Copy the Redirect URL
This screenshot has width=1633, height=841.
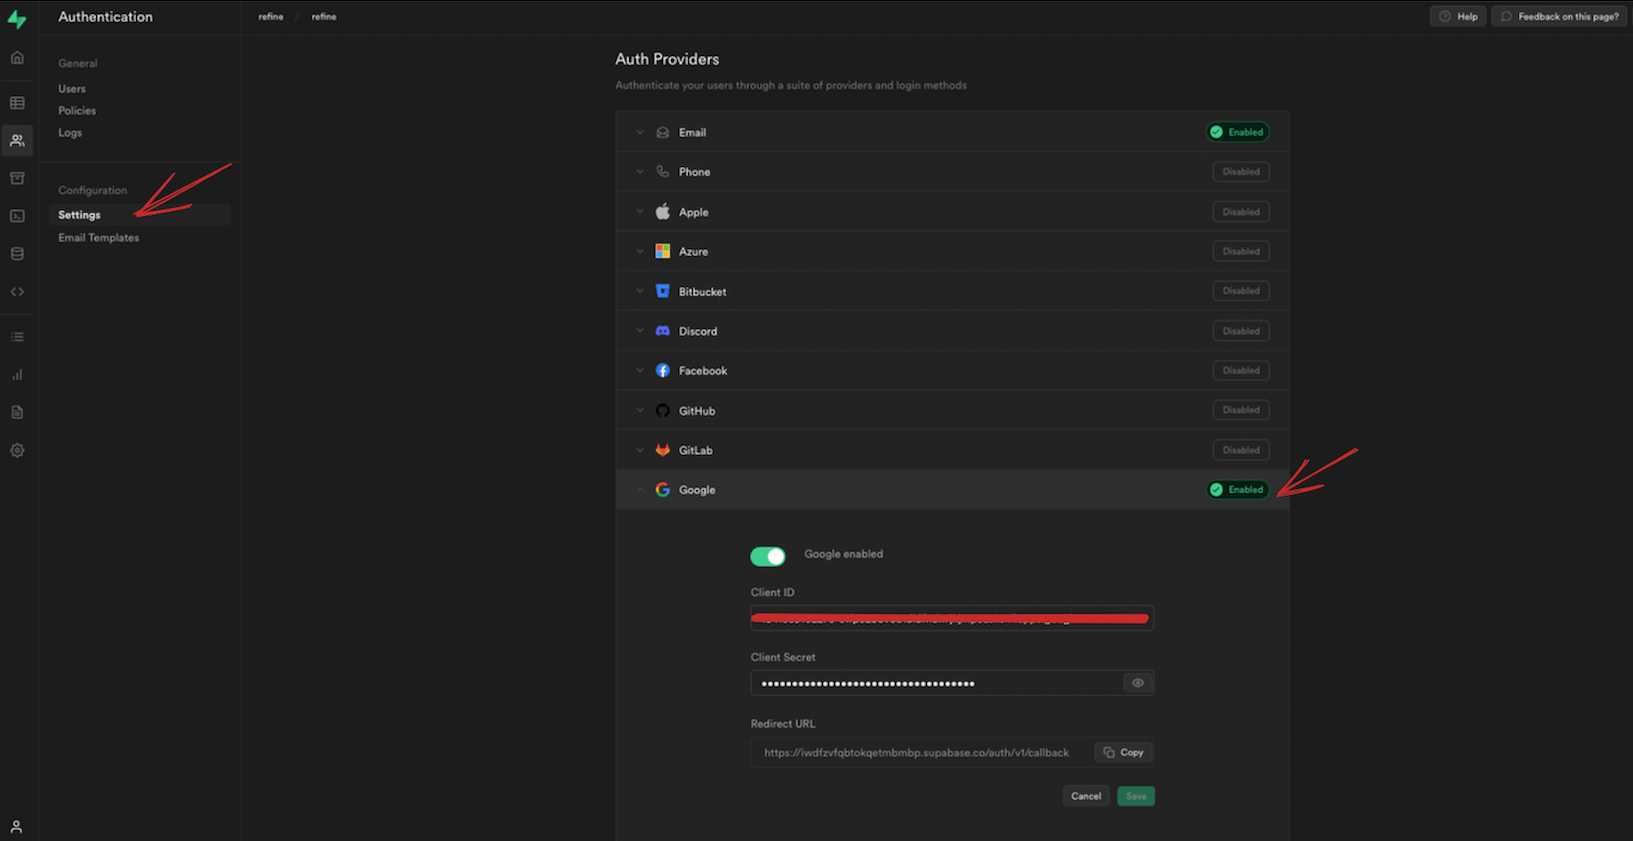pos(1123,752)
